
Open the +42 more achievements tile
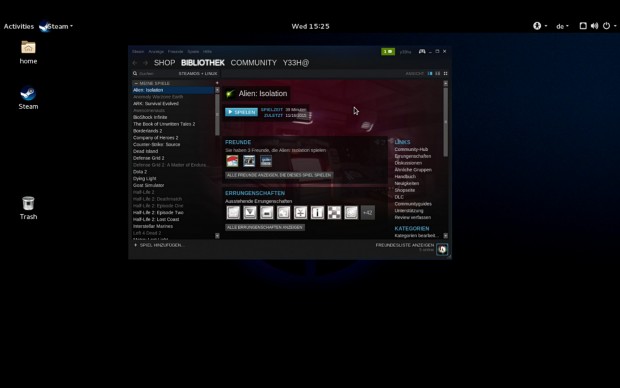368,213
